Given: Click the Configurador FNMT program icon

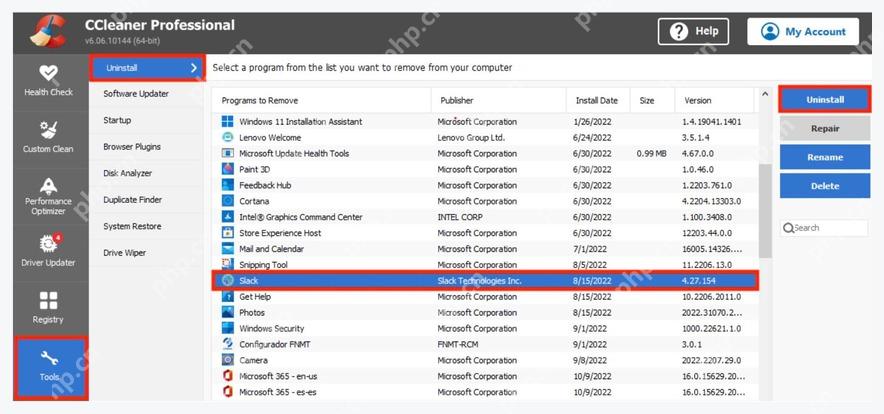Looking at the screenshot, I should tap(228, 343).
